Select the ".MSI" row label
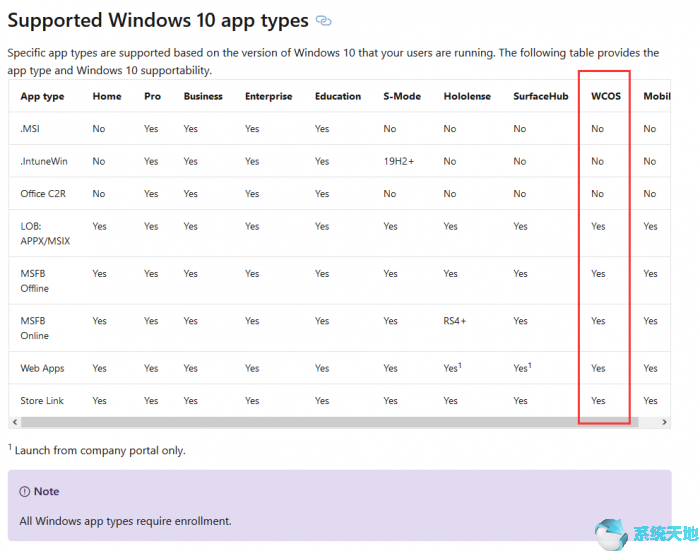The image size is (700, 551). point(30,129)
